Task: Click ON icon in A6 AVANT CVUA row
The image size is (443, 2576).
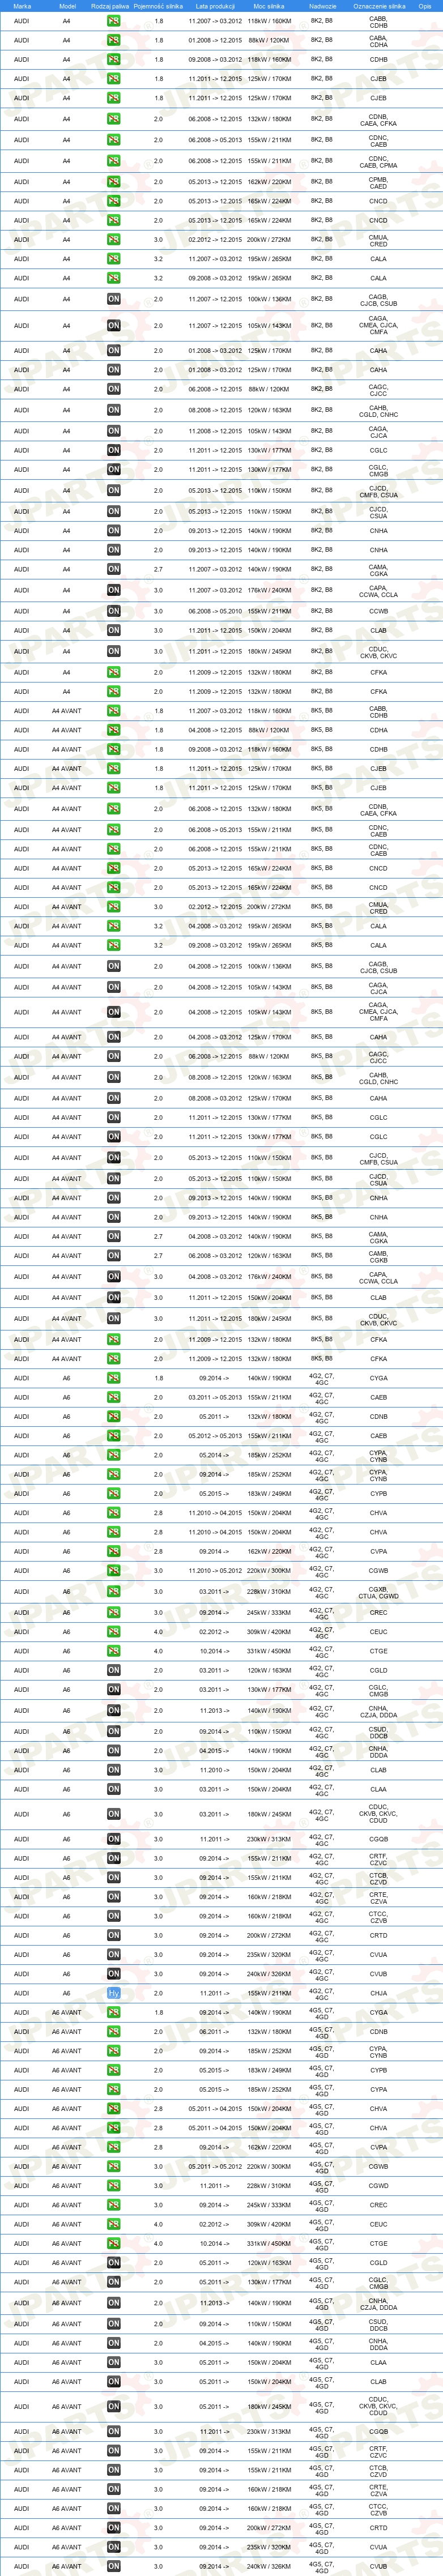Action: pyautogui.click(x=114, y=2547)
